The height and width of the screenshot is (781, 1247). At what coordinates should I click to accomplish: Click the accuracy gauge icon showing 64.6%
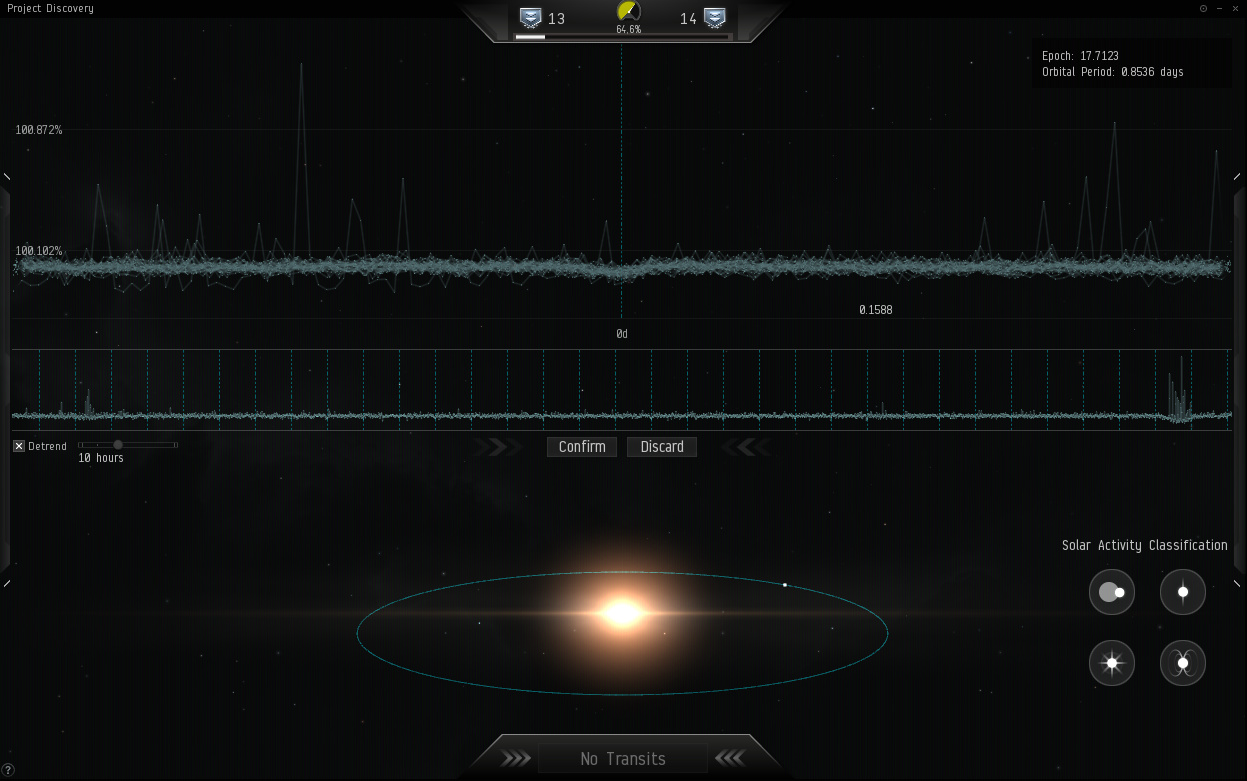click(x=628, y=12)
